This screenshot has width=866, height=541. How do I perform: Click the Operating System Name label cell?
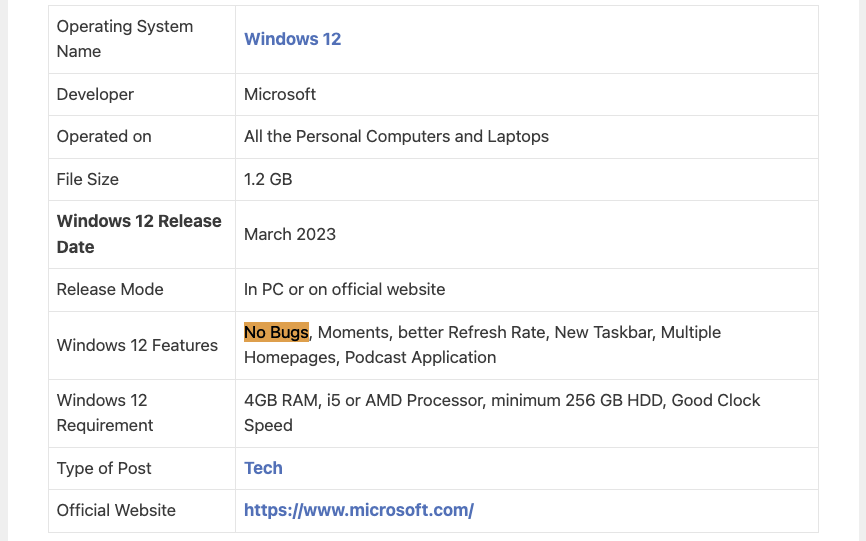click(x=125, y=39)
